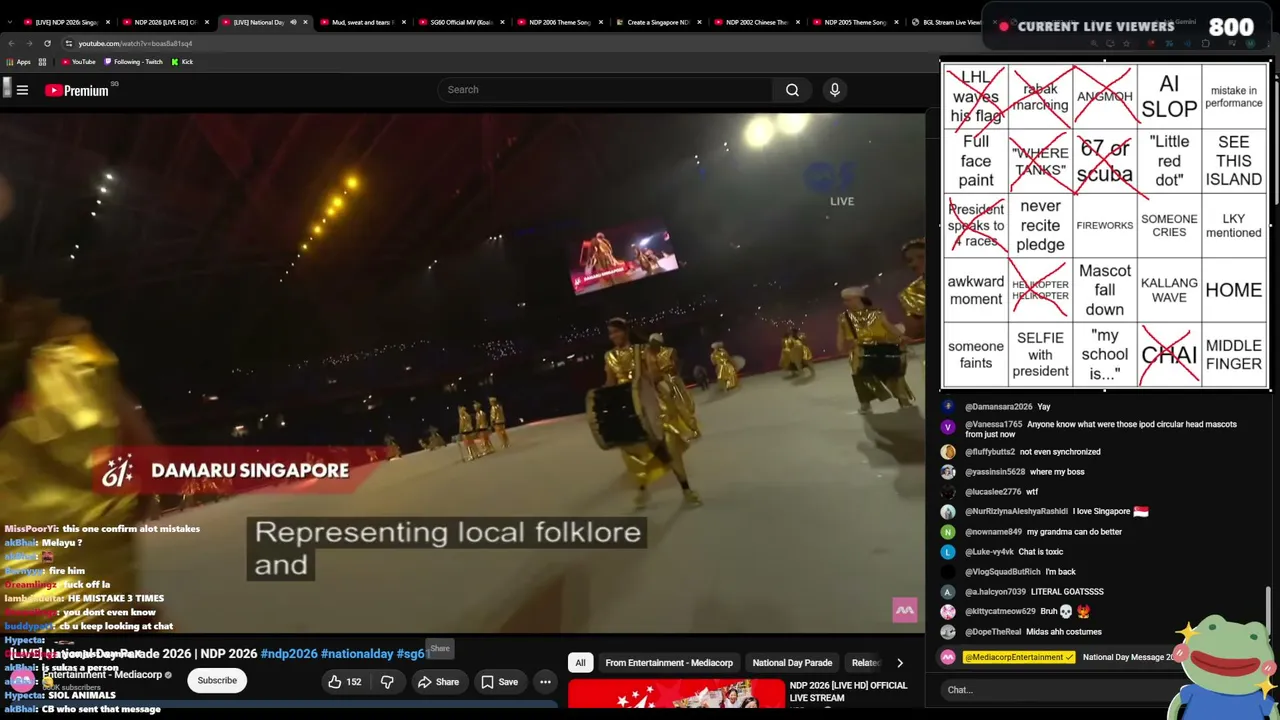This screenshot has height=720, width=1280.
Task: Open the Following - Twitch bookmark
Action: click(x=133, y=62)
